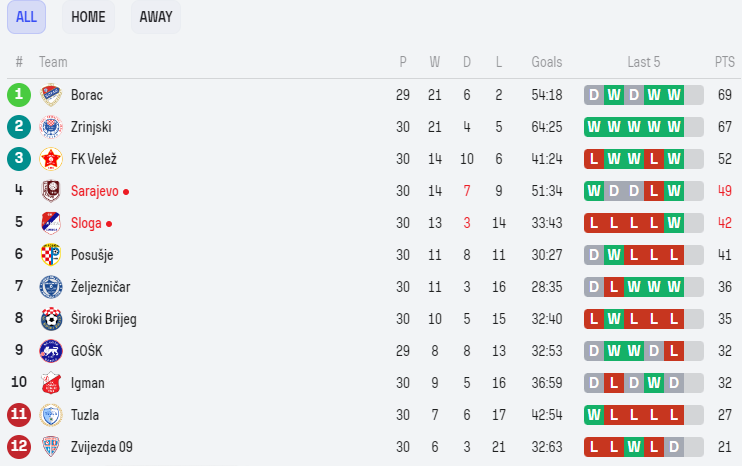
Task: Click the Igman club crest
Action: pos(51,383)
